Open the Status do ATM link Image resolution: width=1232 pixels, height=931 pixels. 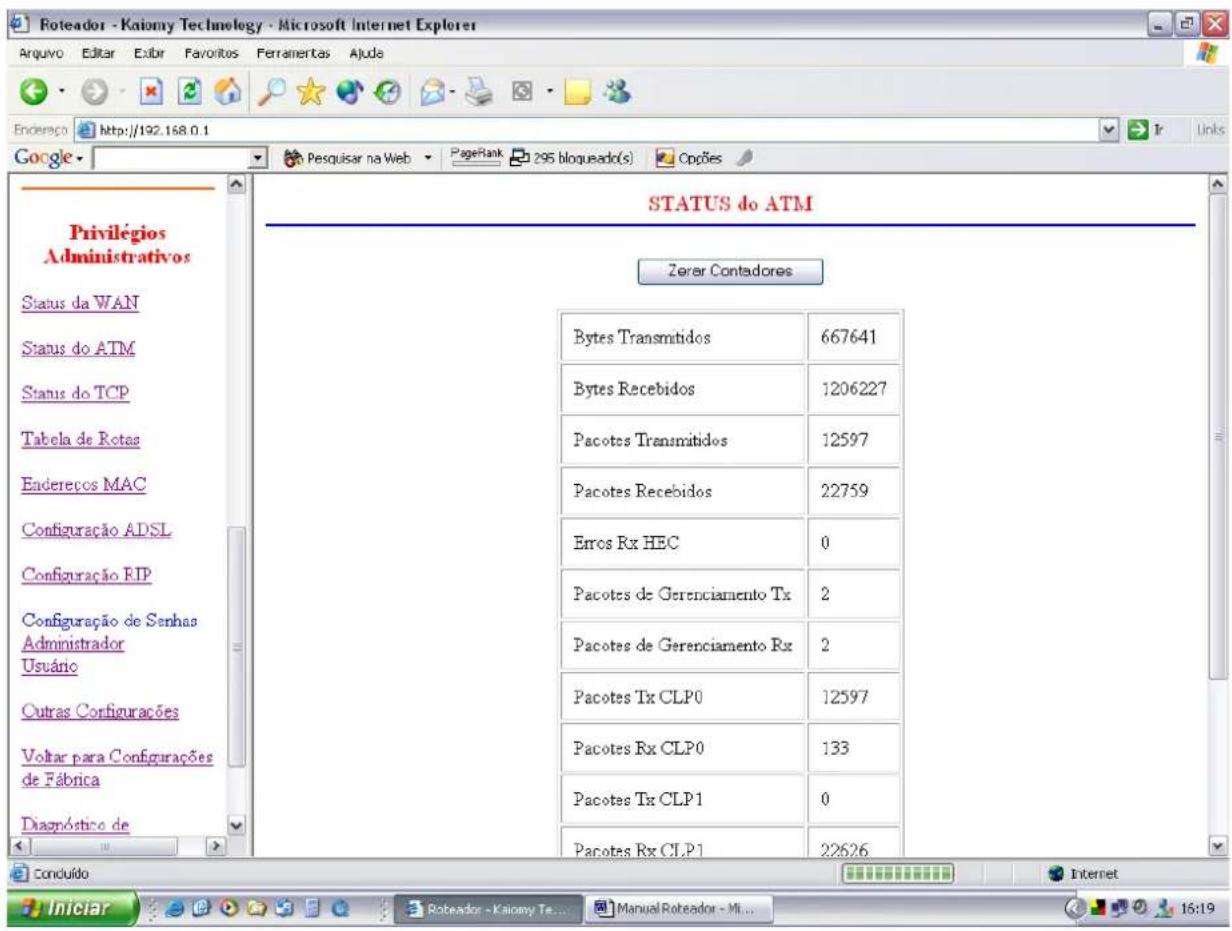78,348
